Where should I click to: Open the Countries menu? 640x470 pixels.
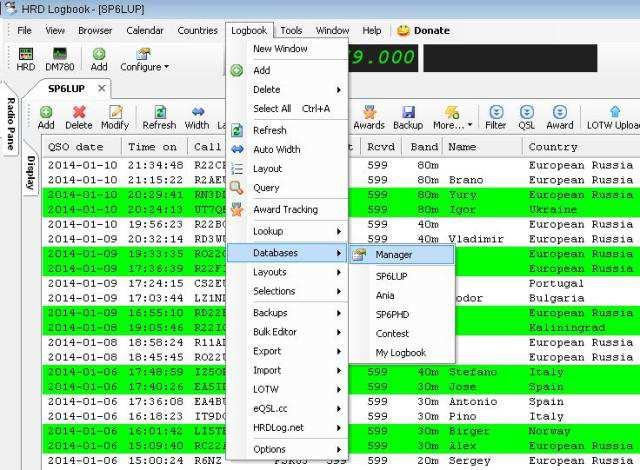click(198, 31)
